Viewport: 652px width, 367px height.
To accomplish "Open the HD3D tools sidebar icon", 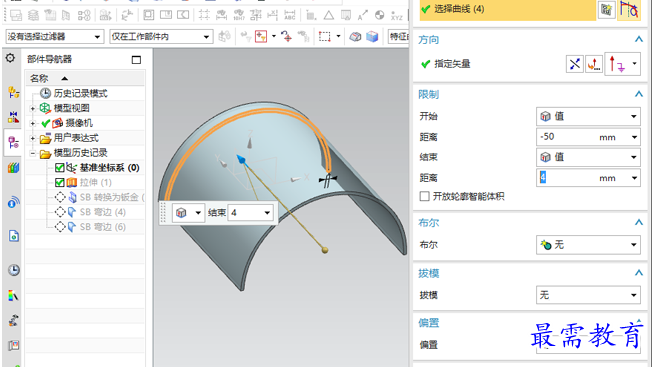I will point(13,202).
